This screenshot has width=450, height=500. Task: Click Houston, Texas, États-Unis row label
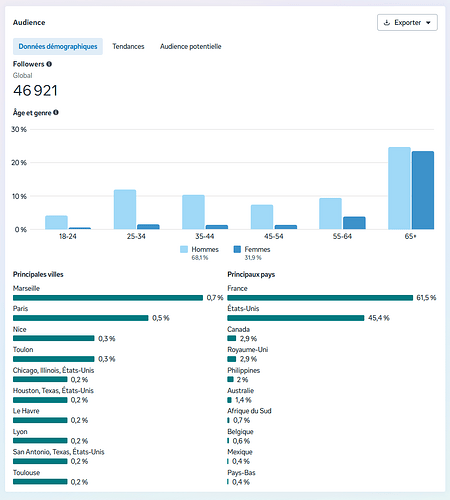(53, 391)
